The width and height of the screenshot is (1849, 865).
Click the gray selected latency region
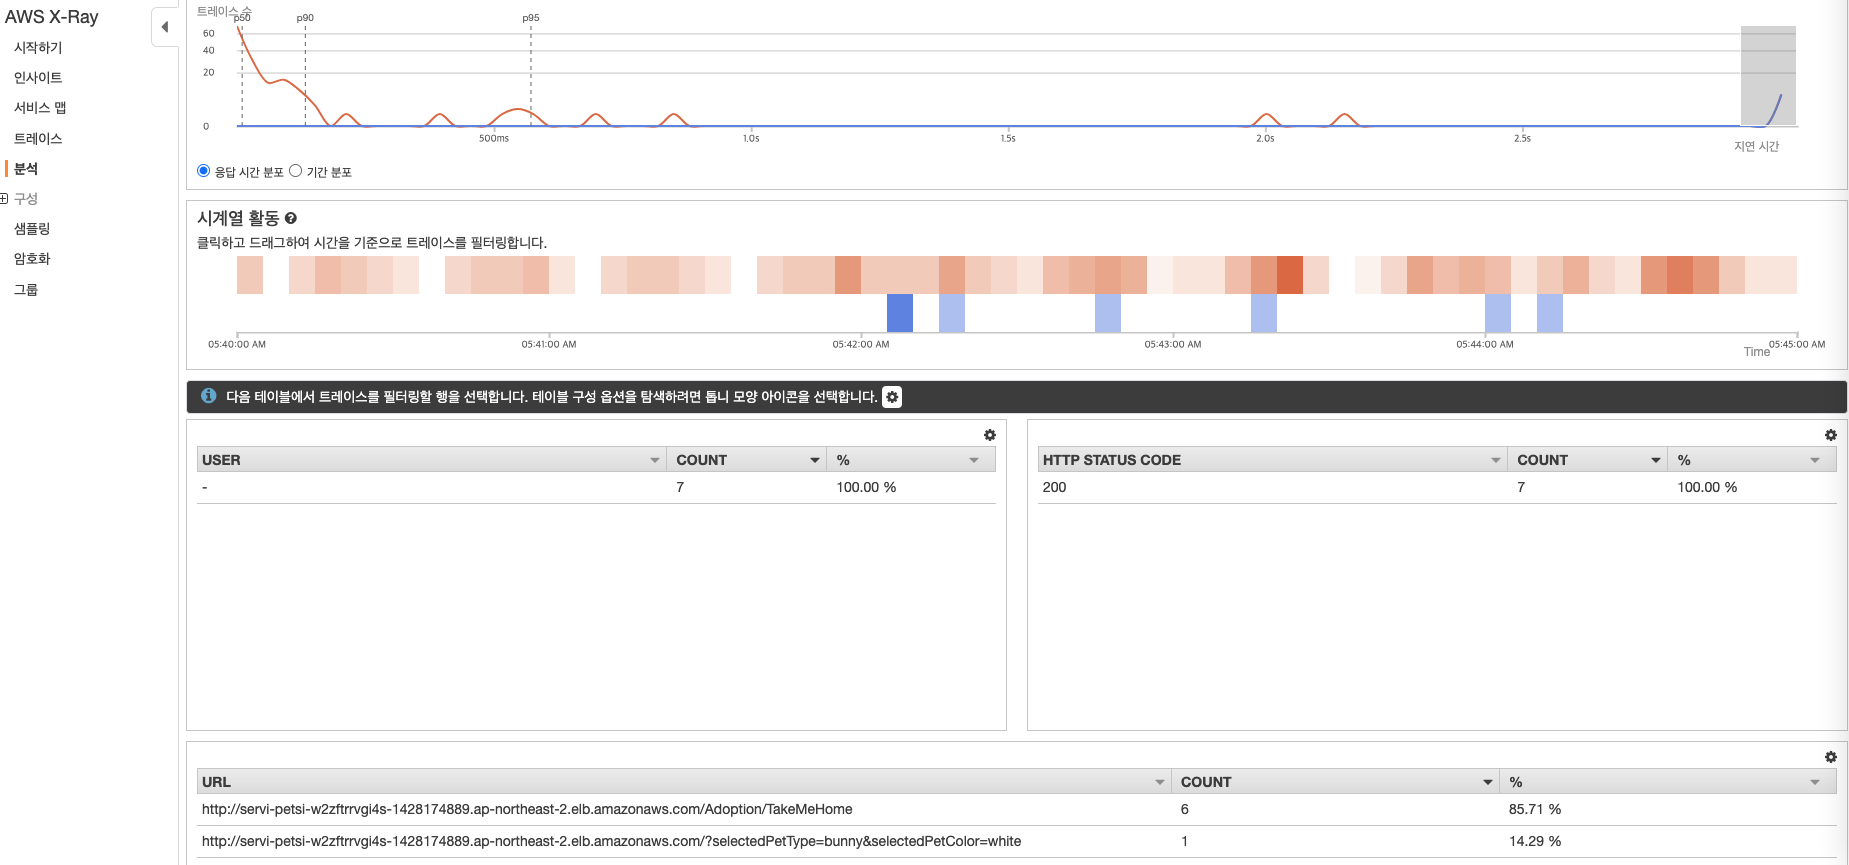1768,76
